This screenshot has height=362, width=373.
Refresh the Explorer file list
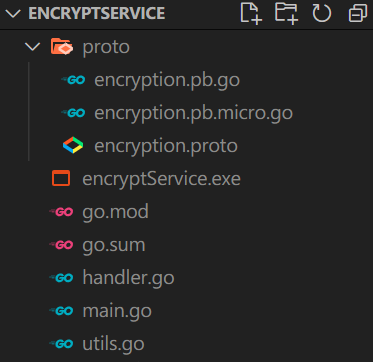pyautogui.click(x=322, y=13)
